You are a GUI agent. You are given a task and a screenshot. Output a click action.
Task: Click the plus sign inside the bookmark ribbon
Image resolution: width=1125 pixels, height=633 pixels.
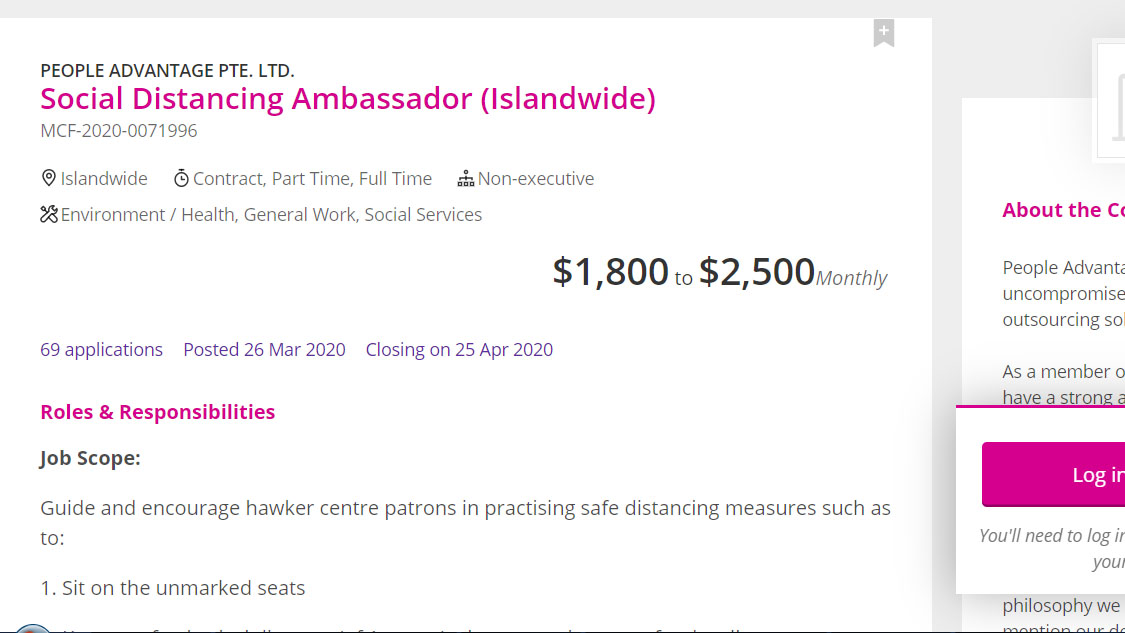click(883, 30)
